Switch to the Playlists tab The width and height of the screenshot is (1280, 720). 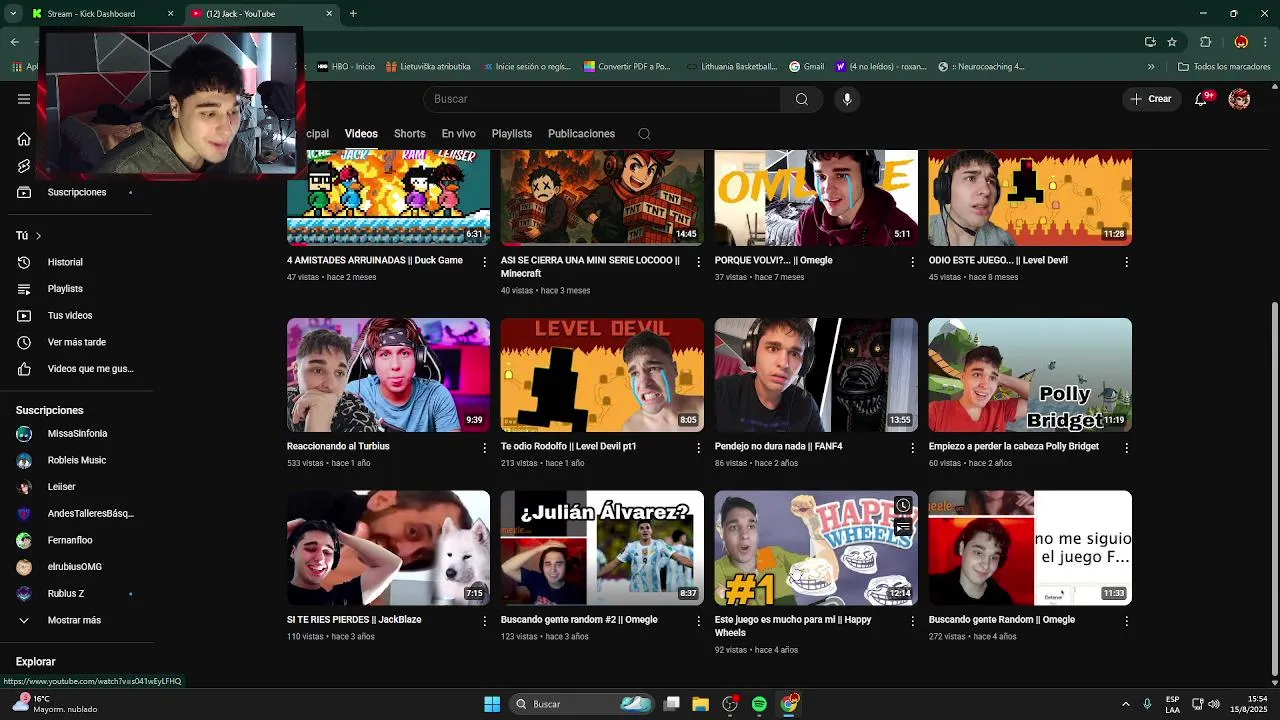pos(511,134)
